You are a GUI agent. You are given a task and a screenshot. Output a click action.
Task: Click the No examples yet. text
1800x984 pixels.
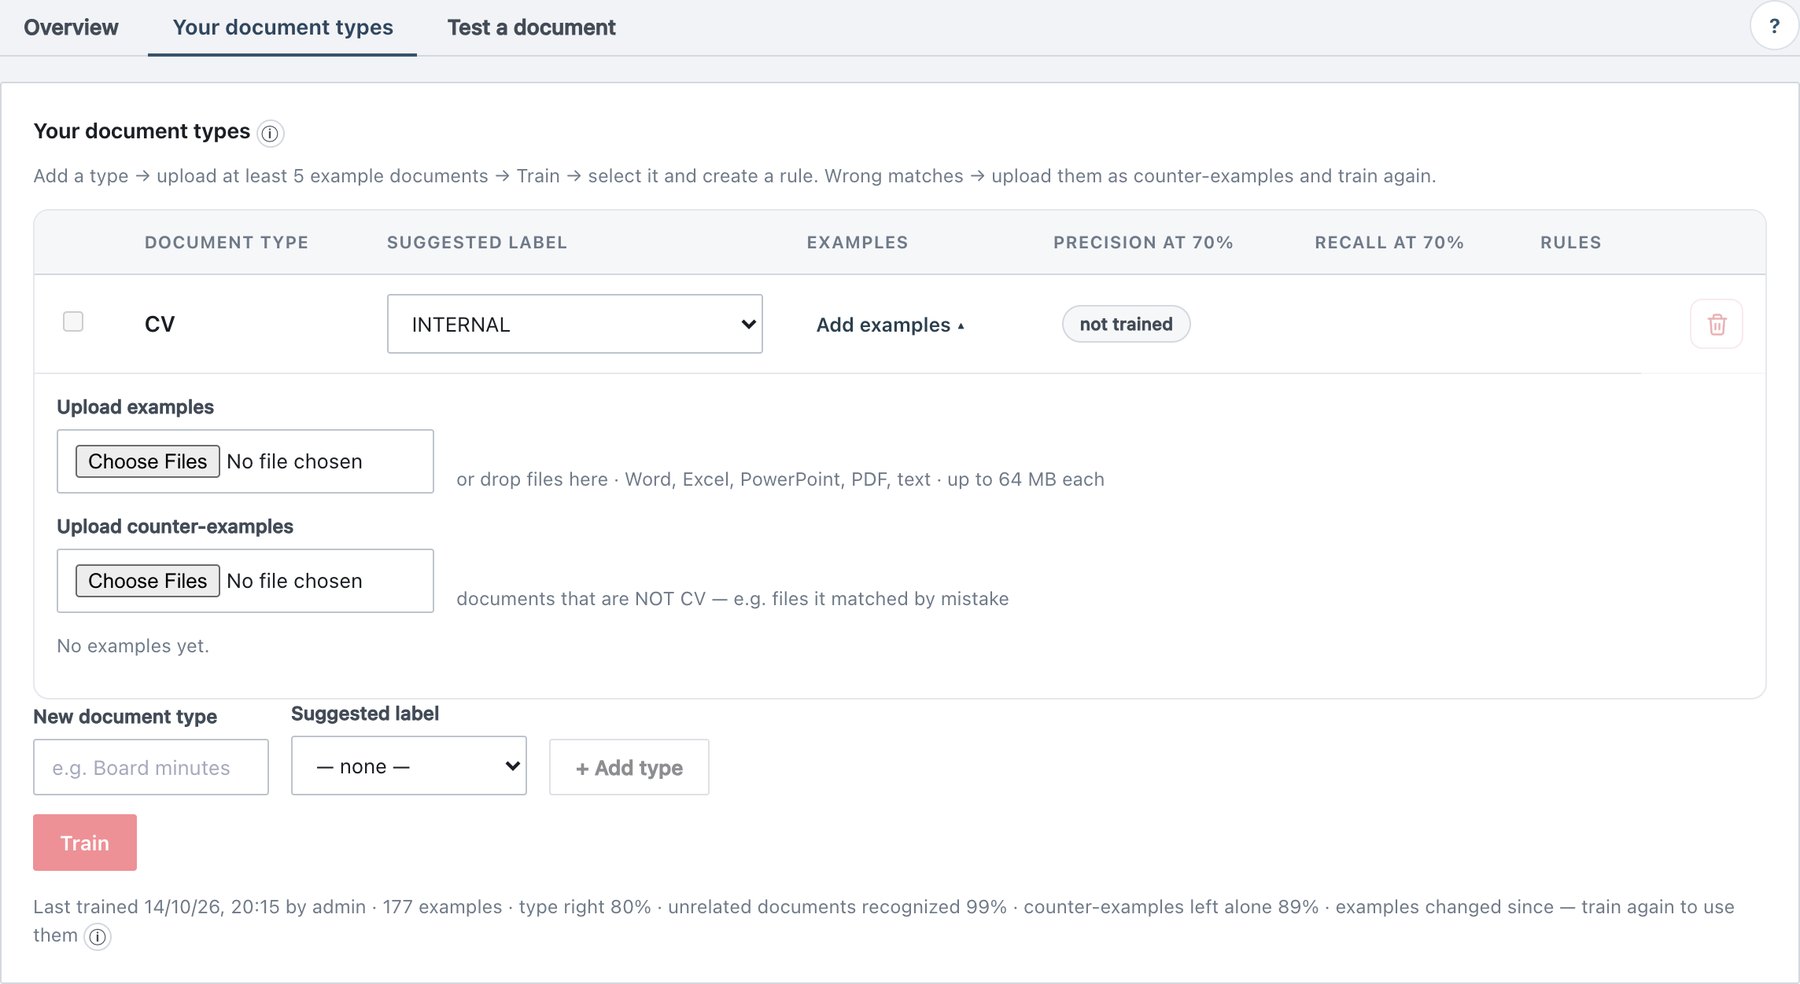133,646
